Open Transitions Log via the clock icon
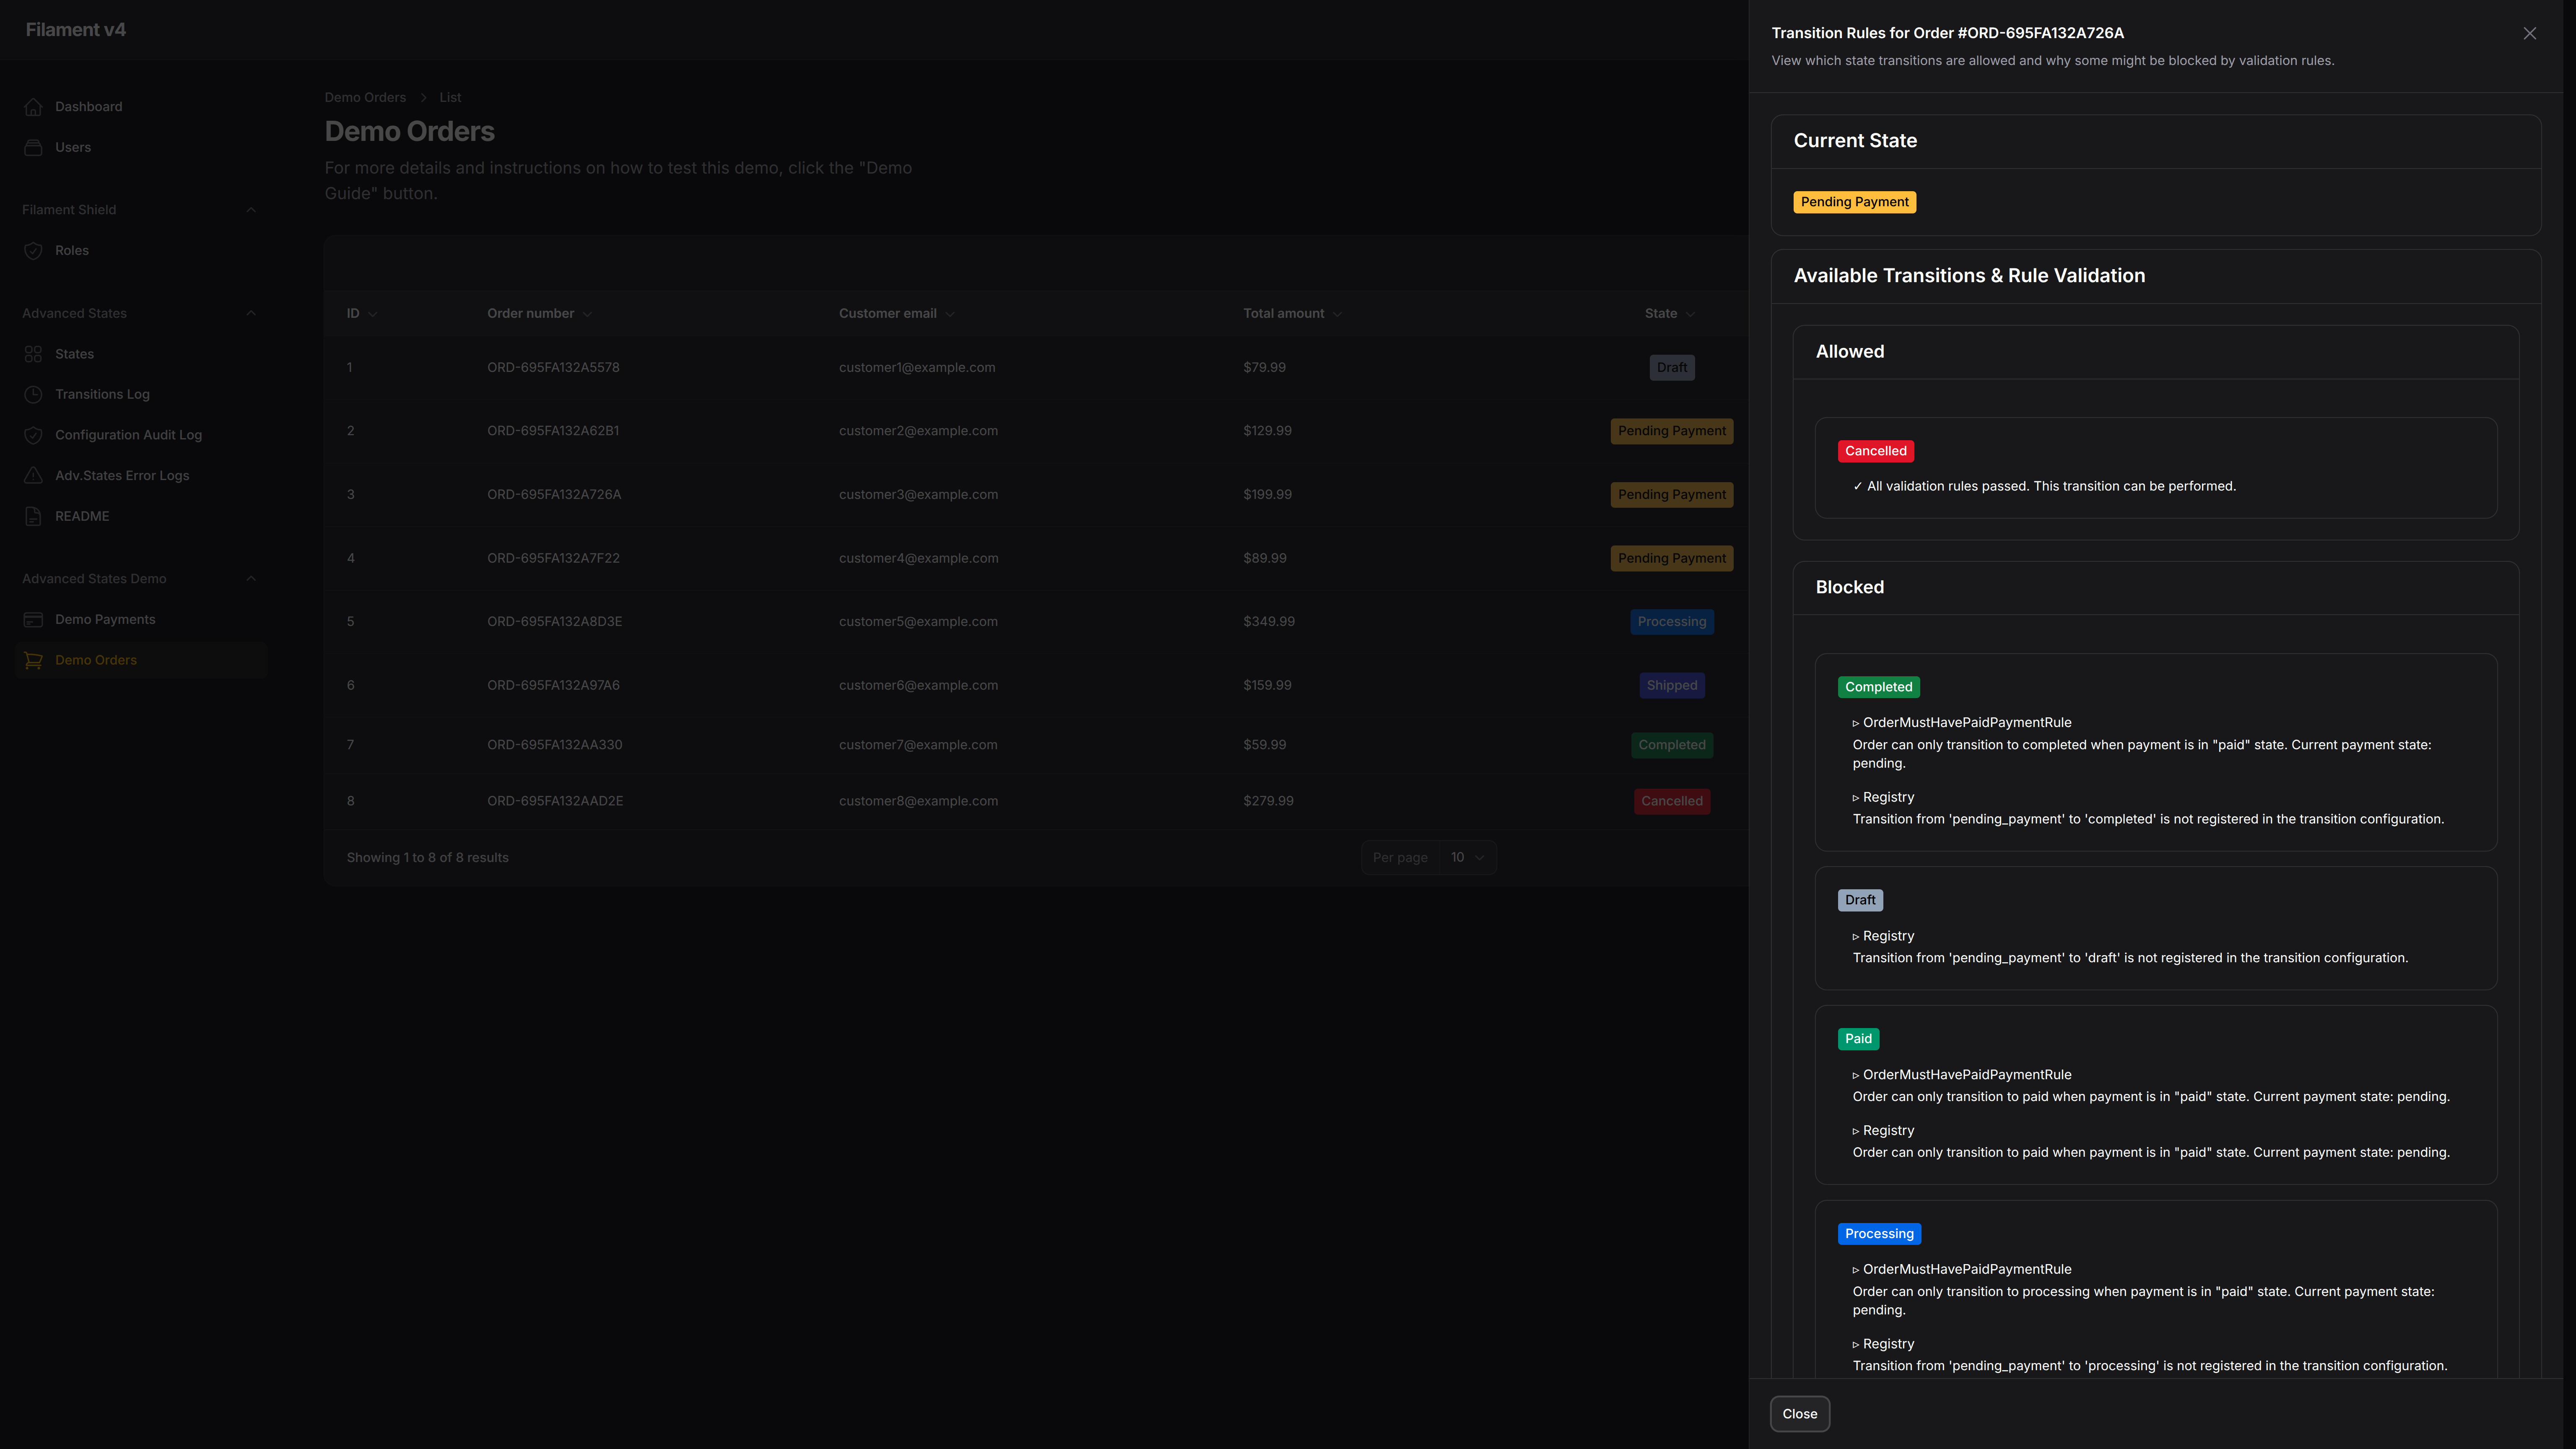2576x1449 pixels. click(33, 394)
